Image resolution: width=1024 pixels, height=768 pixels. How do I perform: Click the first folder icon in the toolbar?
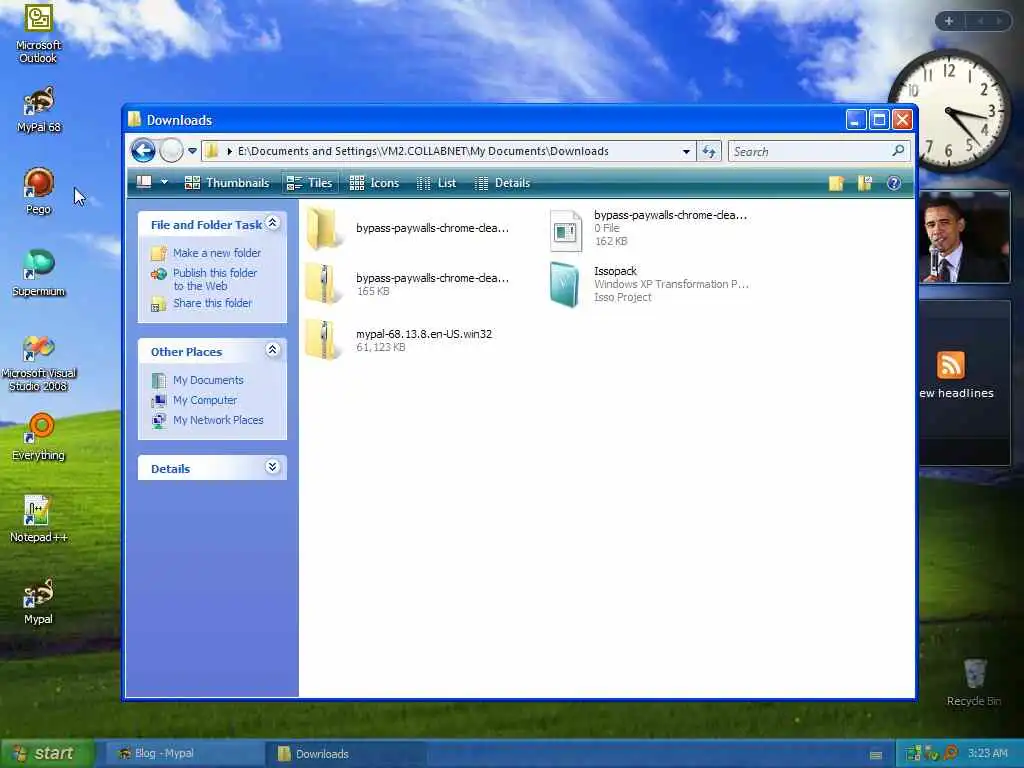836,183
